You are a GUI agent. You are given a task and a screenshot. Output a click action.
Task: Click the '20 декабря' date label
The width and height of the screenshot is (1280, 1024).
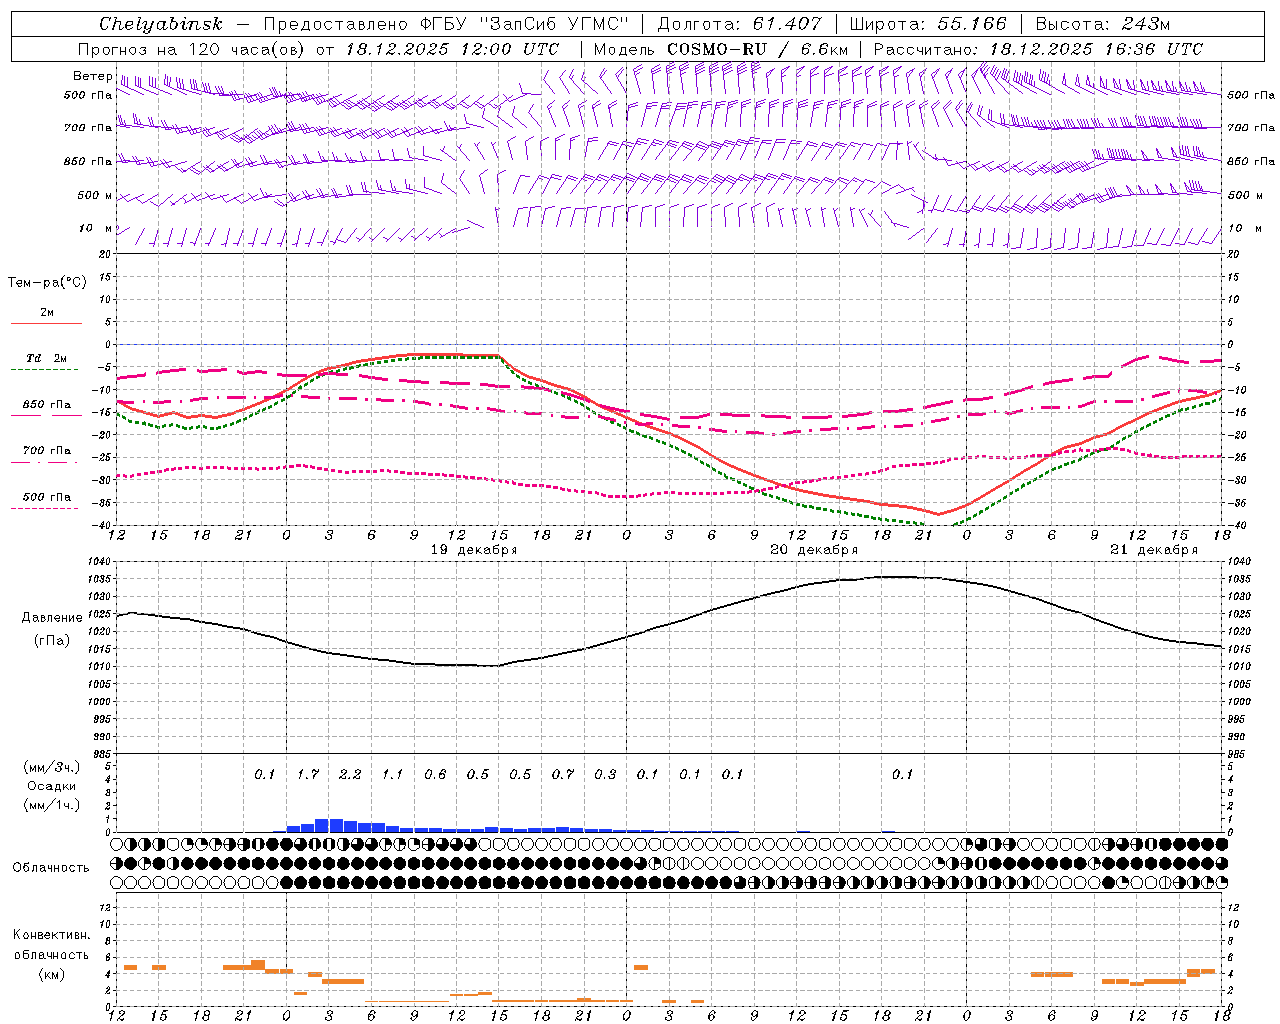click(x=814, y=550)
